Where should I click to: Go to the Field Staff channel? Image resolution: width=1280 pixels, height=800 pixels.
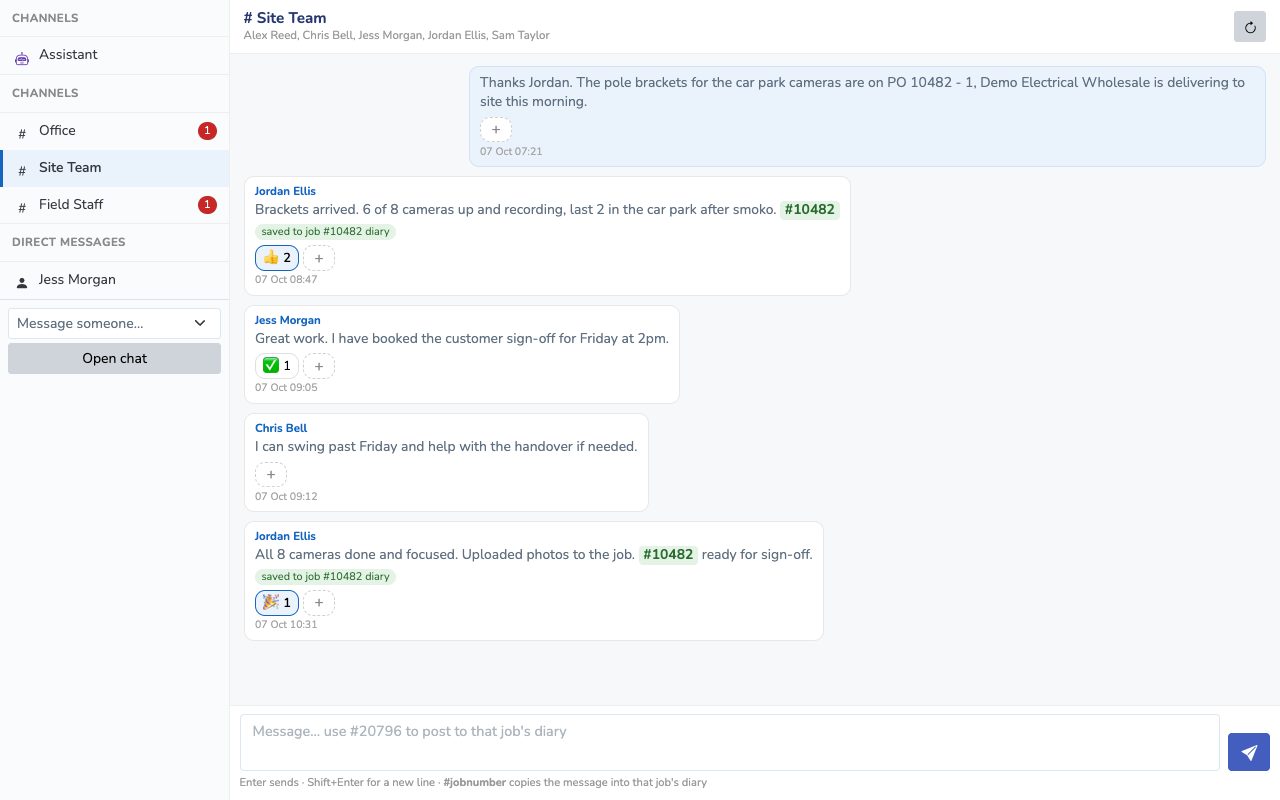(x=114, y=205)
